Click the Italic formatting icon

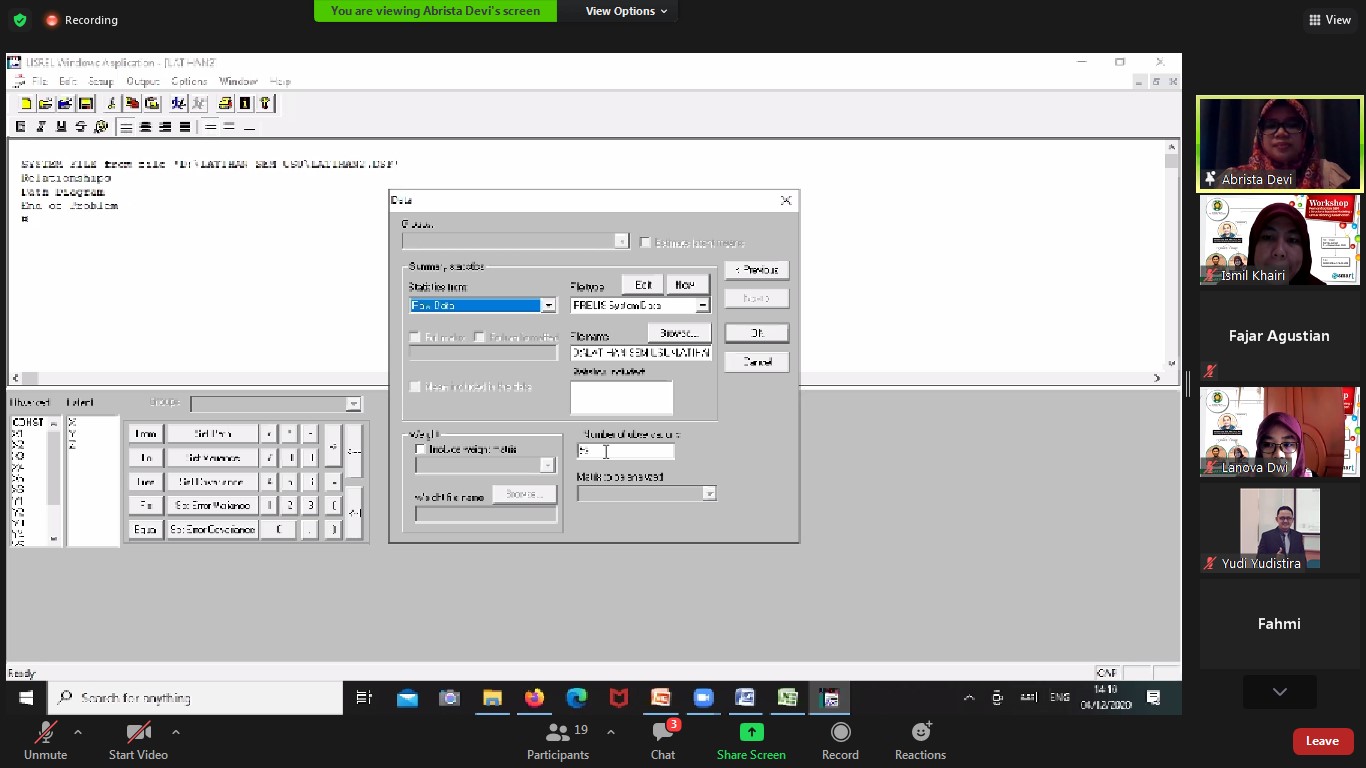41,127
